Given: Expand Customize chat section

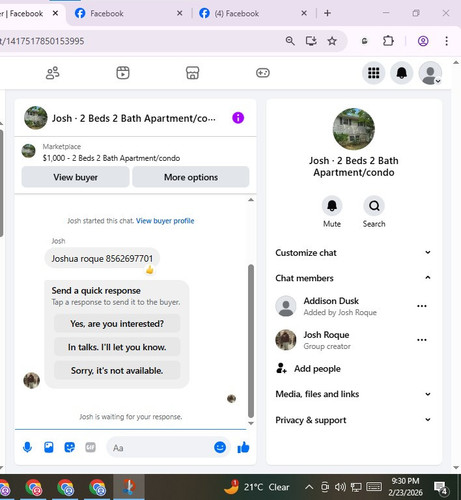Looking at the screenshot, I should [353, 253].
